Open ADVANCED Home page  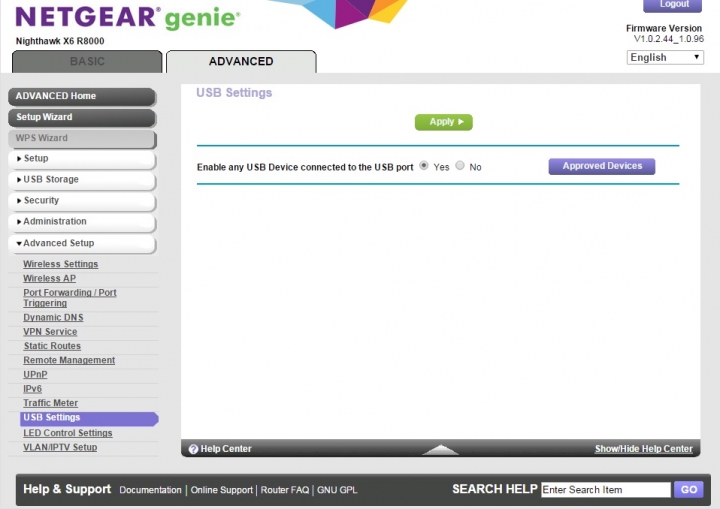(x=82, y=96)
